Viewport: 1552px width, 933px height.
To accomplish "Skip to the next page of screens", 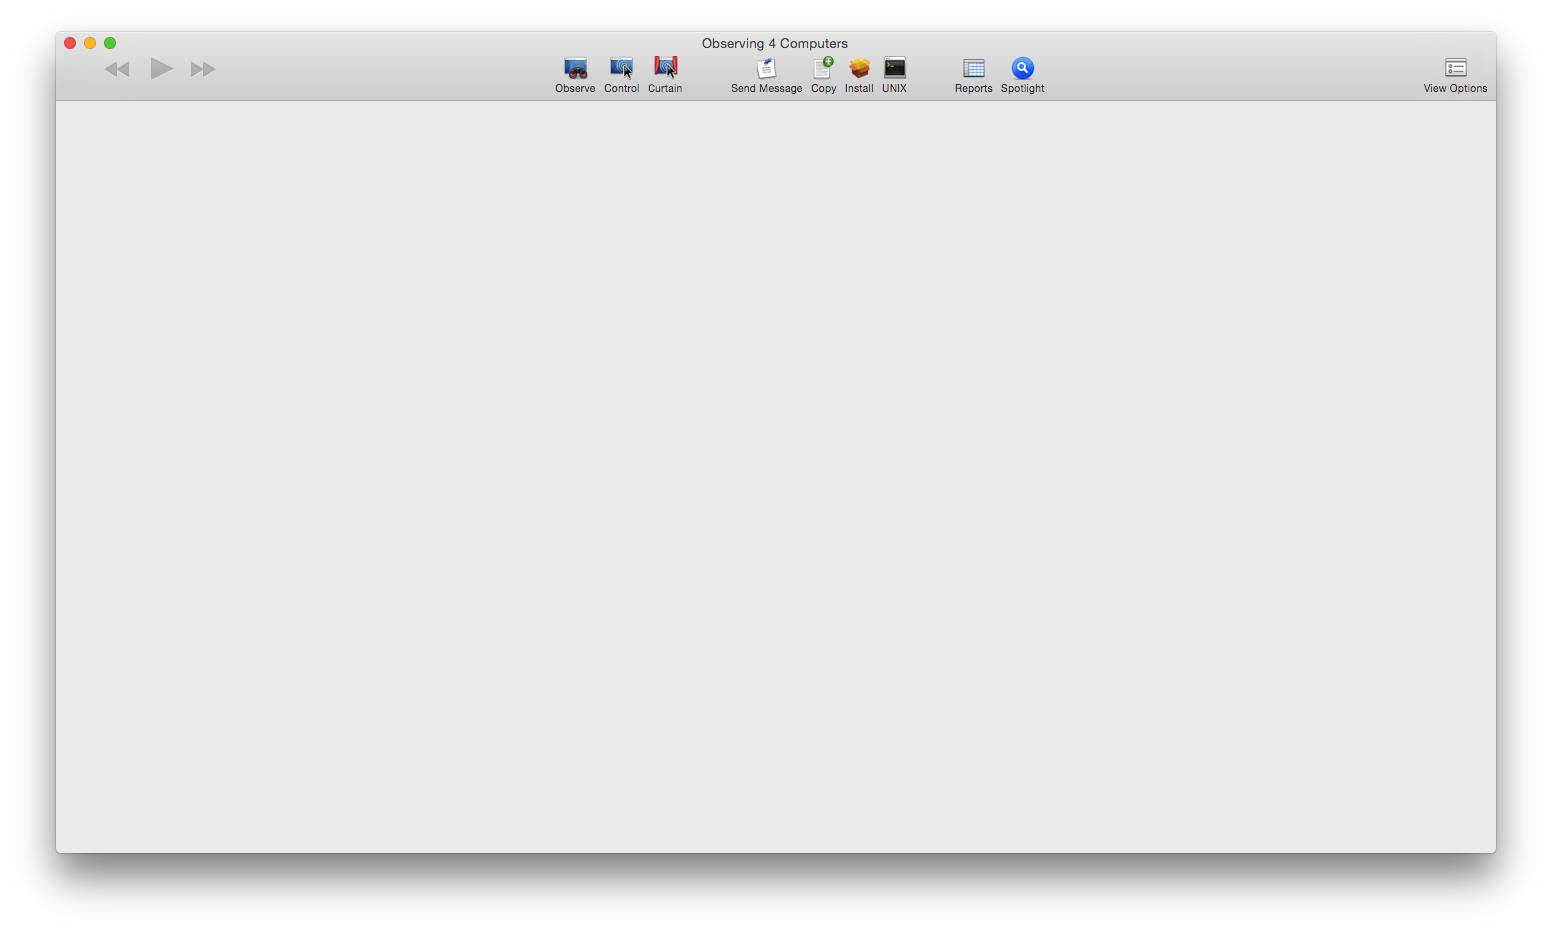I will coord(203,69).
